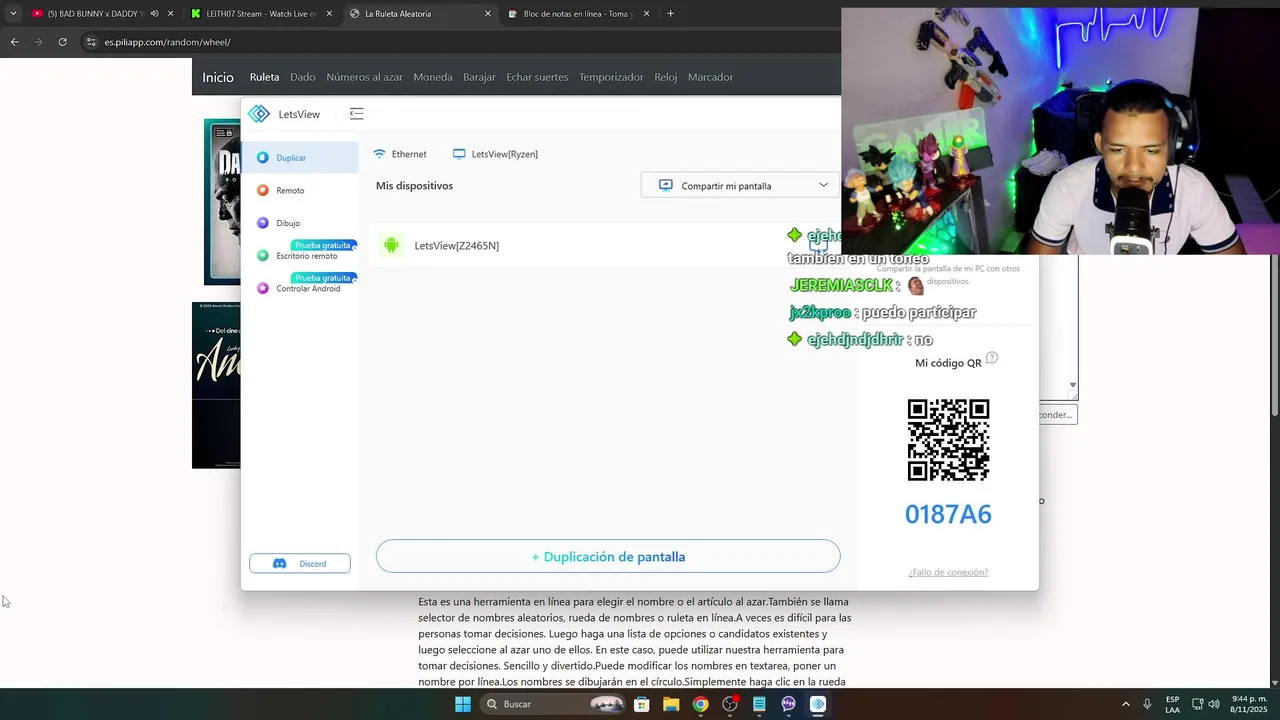The image size is (1280, 720).
Task: Open the Duplicar section in LetsView
Action: [x=300, y=157]
